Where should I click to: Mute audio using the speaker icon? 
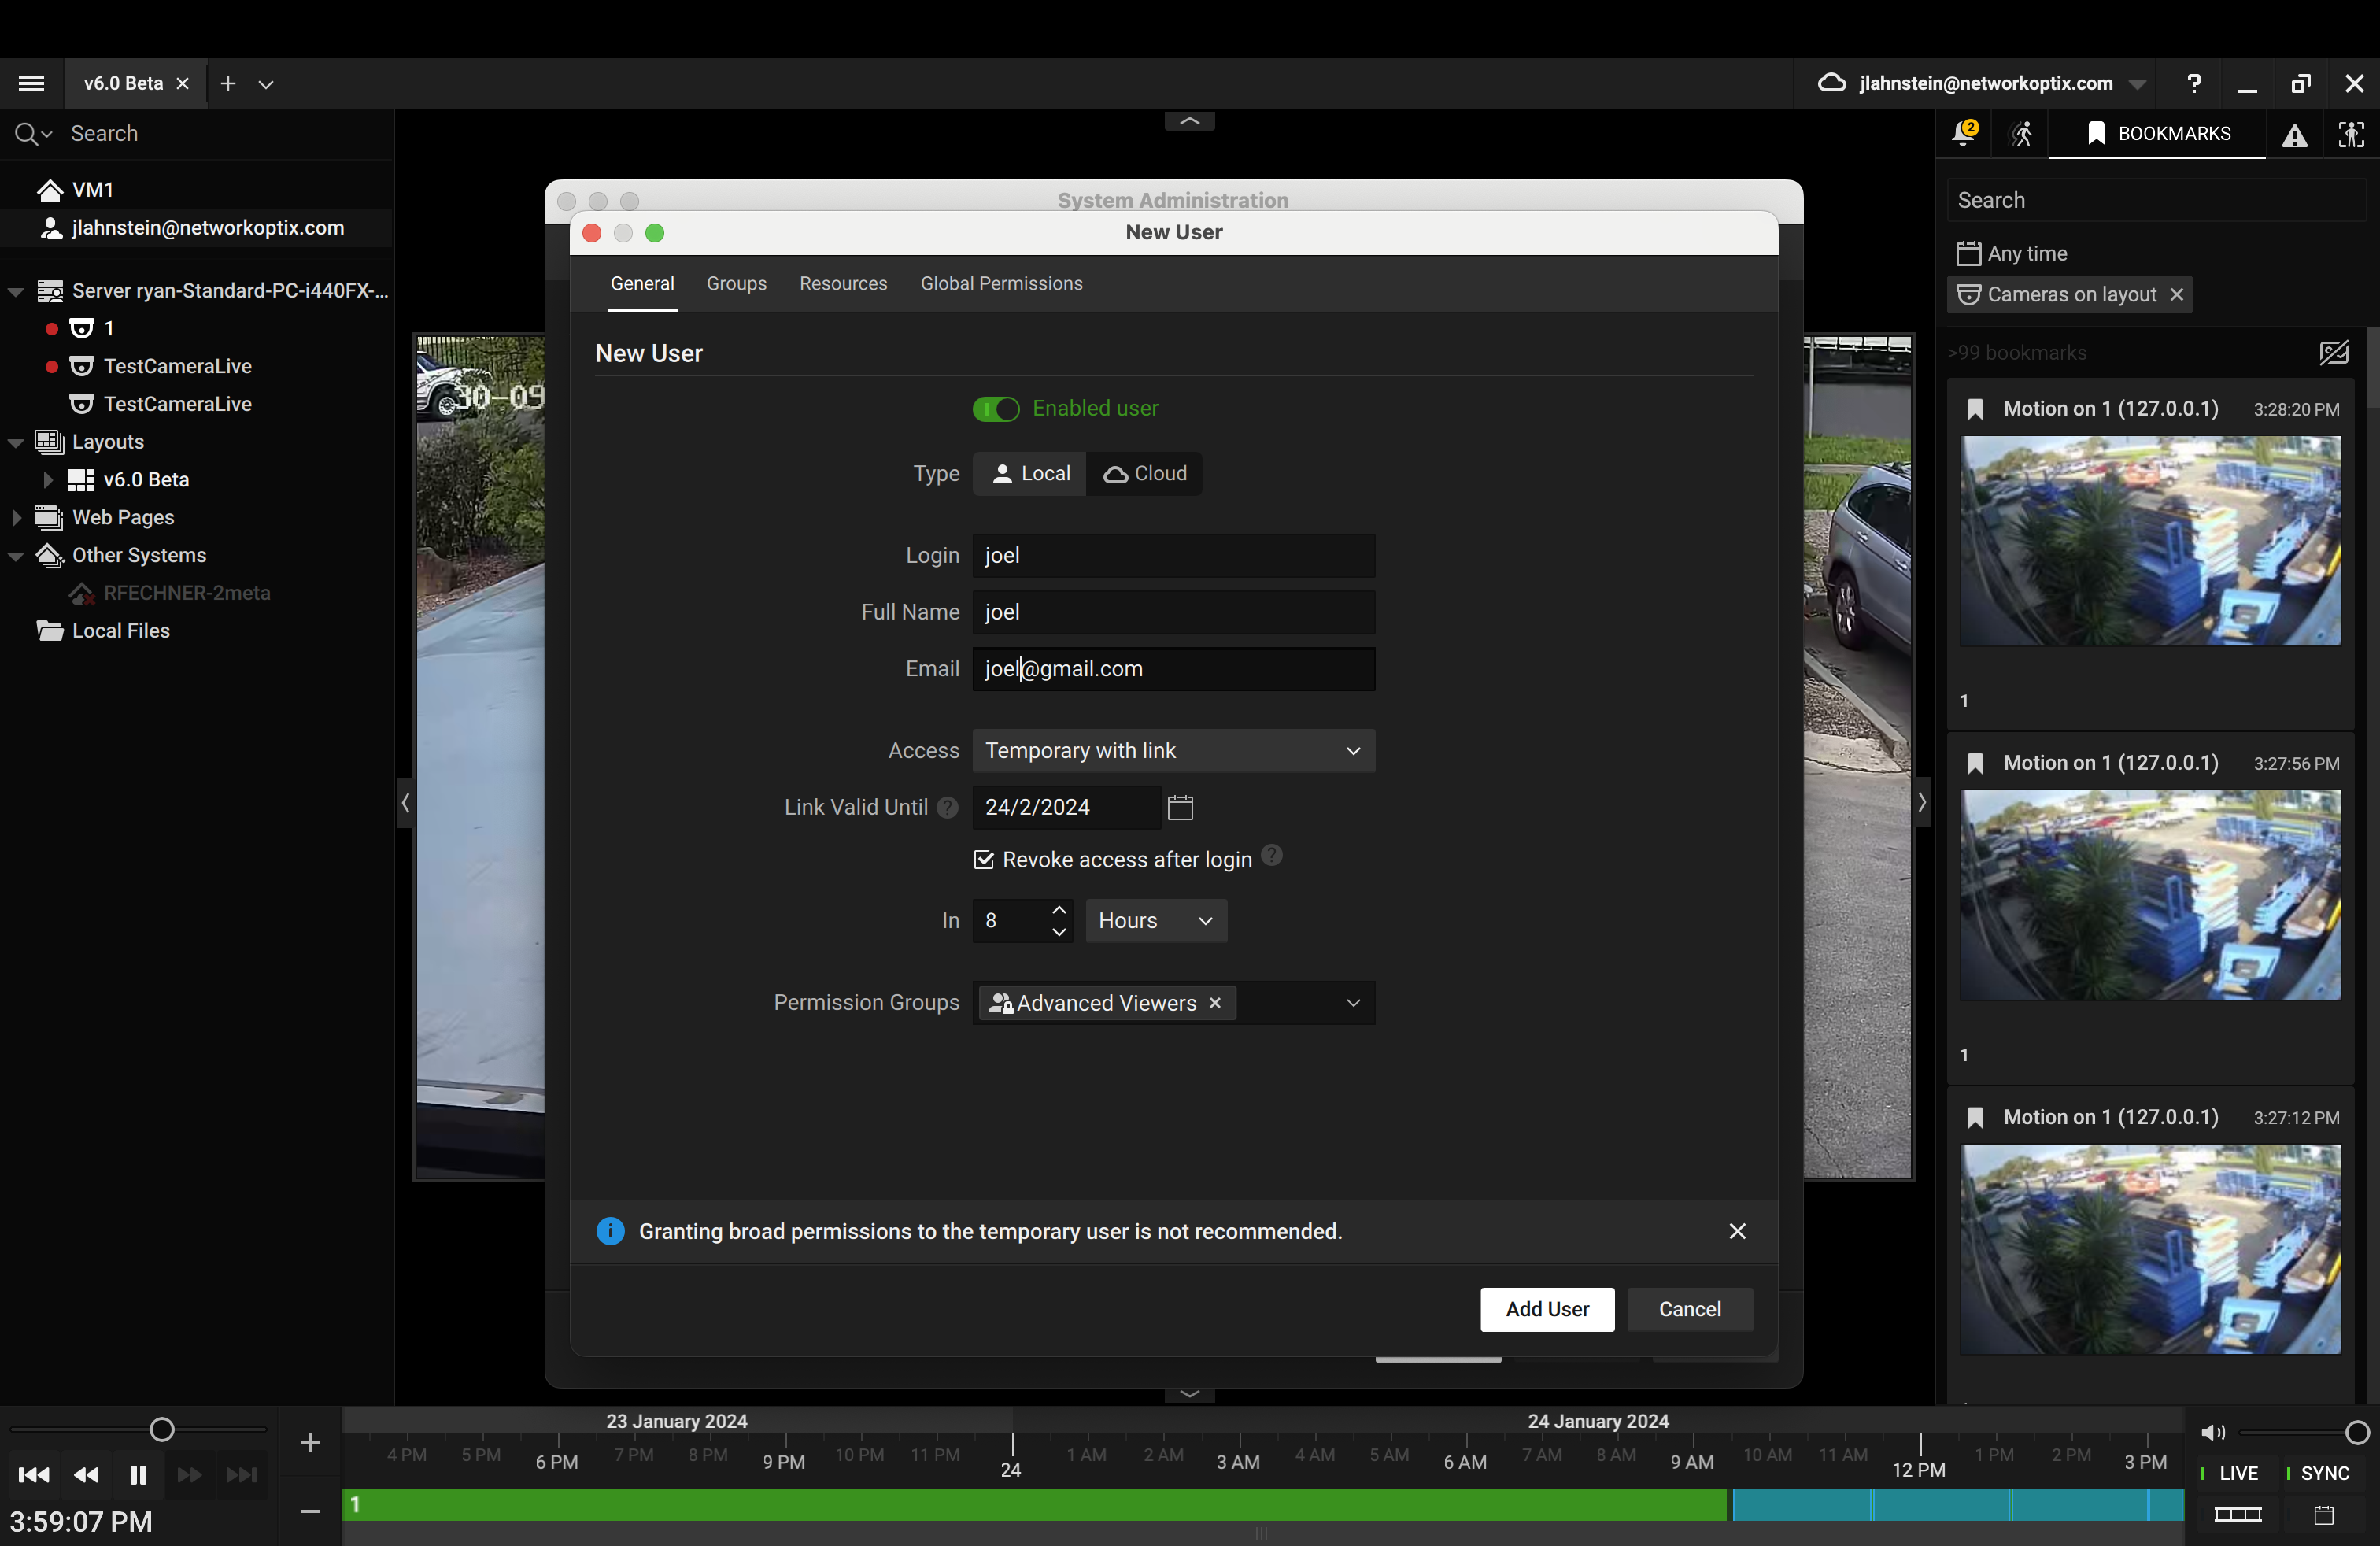tap(2212, 1433)
